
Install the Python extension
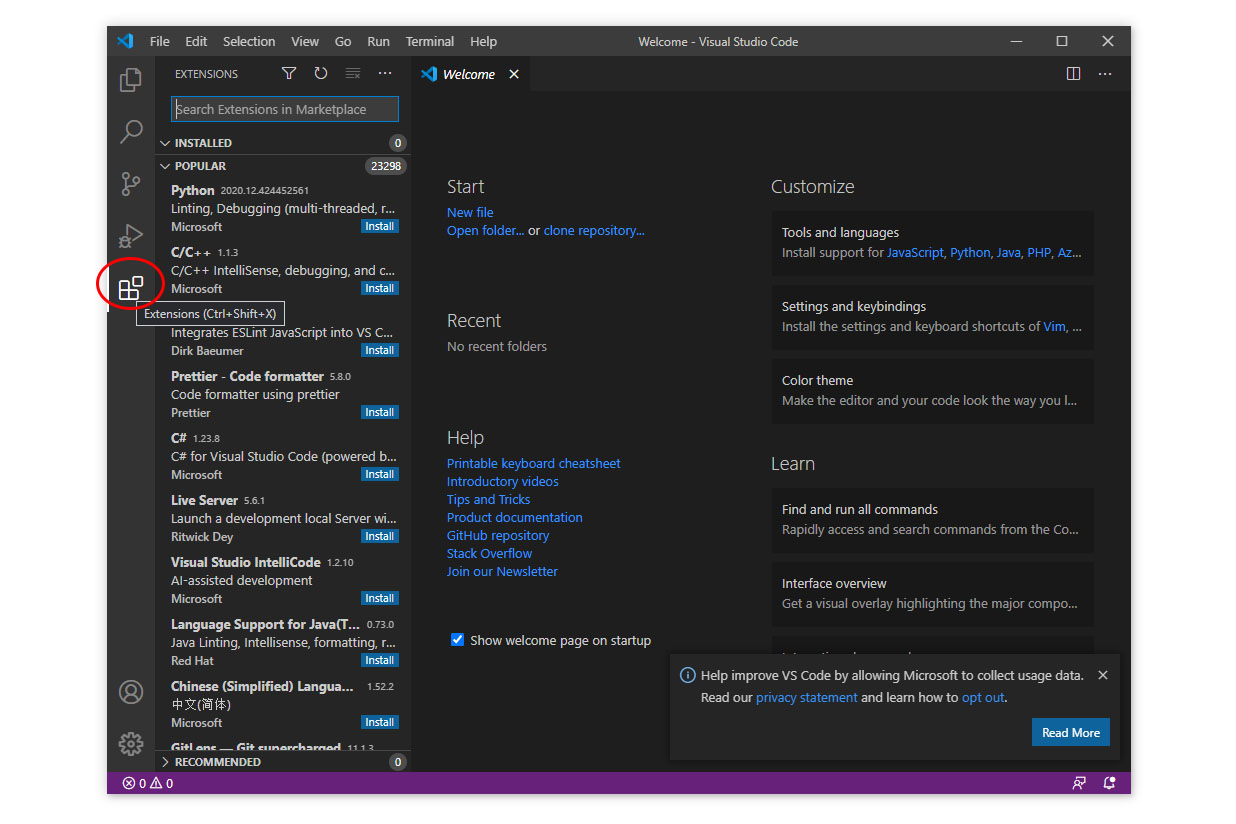coord(380,227)
